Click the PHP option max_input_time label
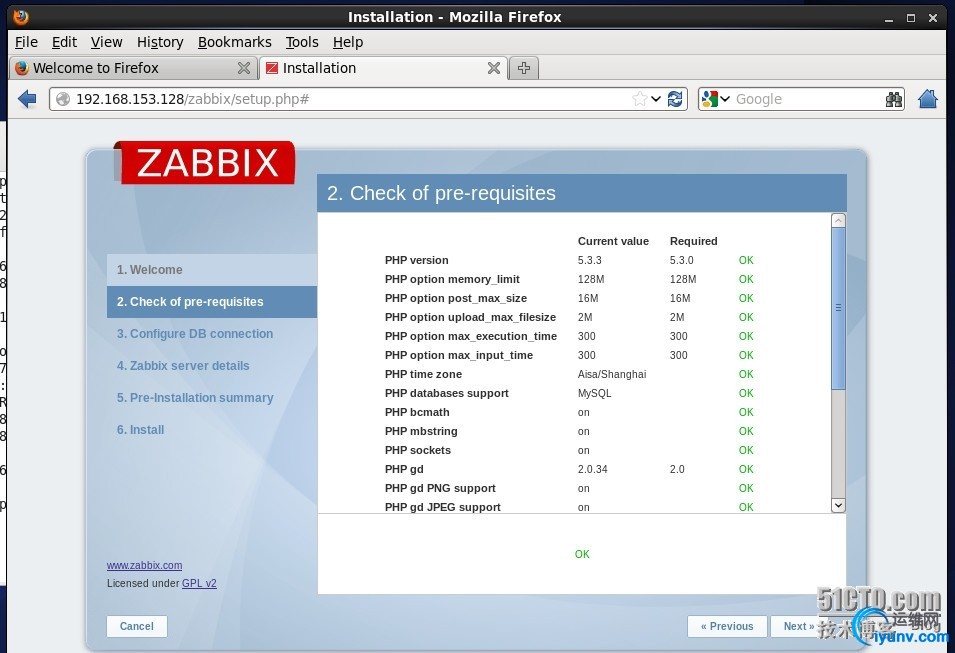955x653 pixels. point(459,355)
